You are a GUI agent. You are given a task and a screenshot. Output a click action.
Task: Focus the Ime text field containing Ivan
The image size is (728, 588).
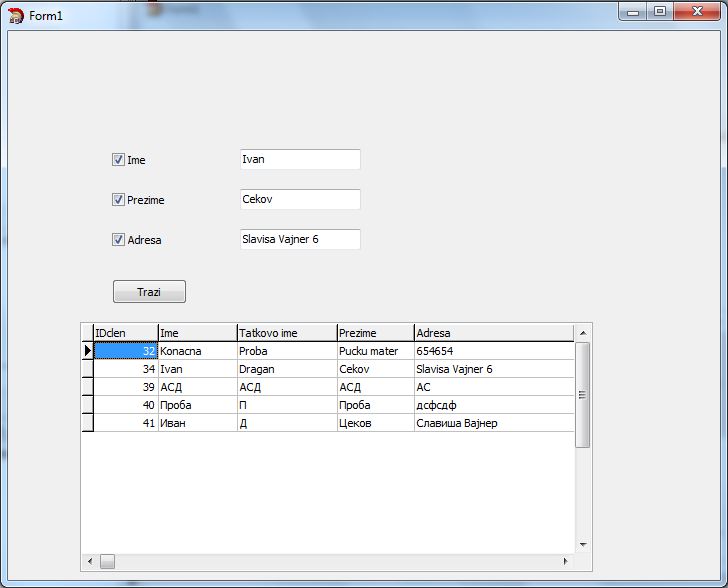[299, 160]
